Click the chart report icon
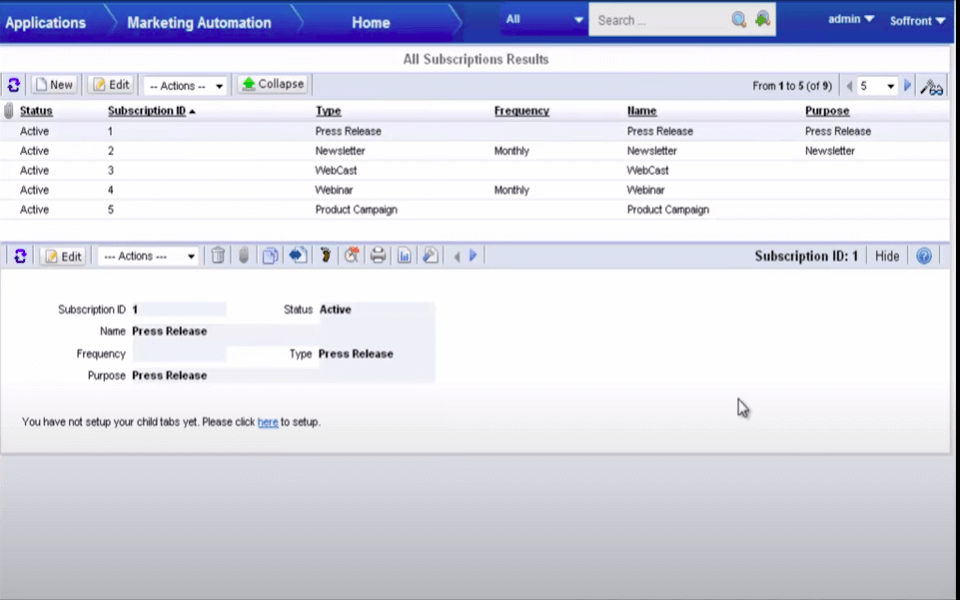Viewport: 960px width, 600px height. click(404, 255)
